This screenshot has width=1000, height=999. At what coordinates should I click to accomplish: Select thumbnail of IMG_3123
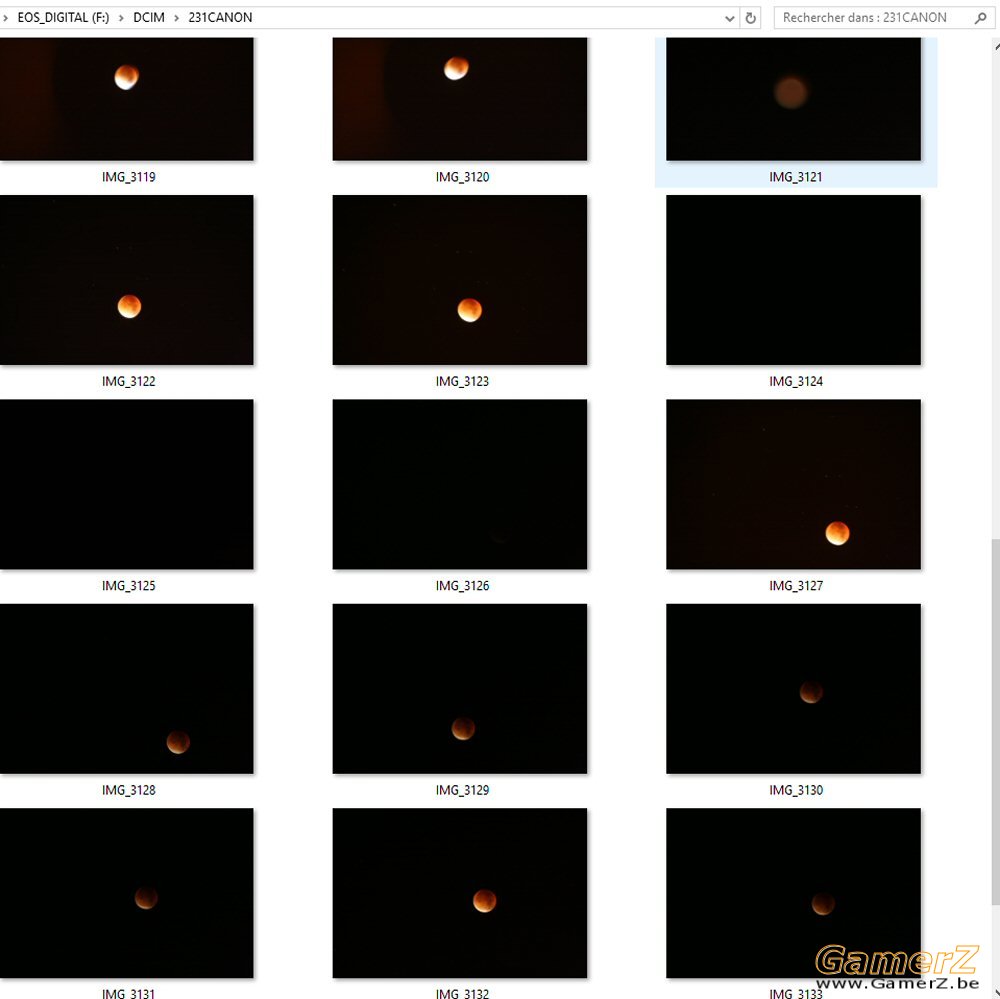460,280
